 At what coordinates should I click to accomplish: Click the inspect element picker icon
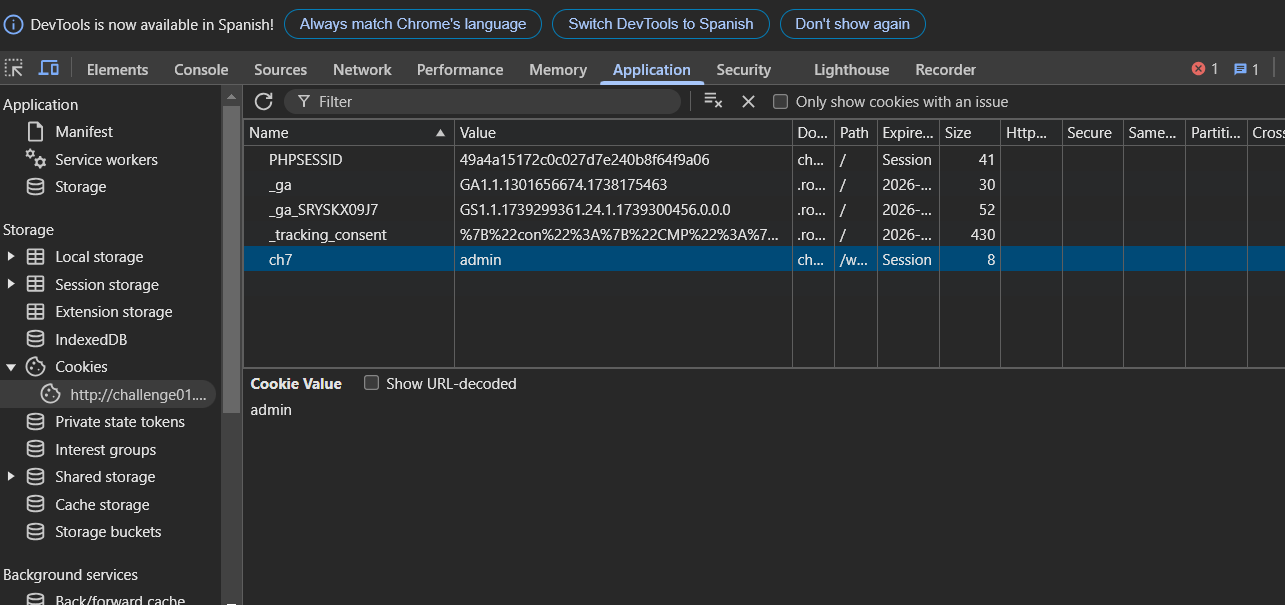pyautogui.click(x=14, y=69)
